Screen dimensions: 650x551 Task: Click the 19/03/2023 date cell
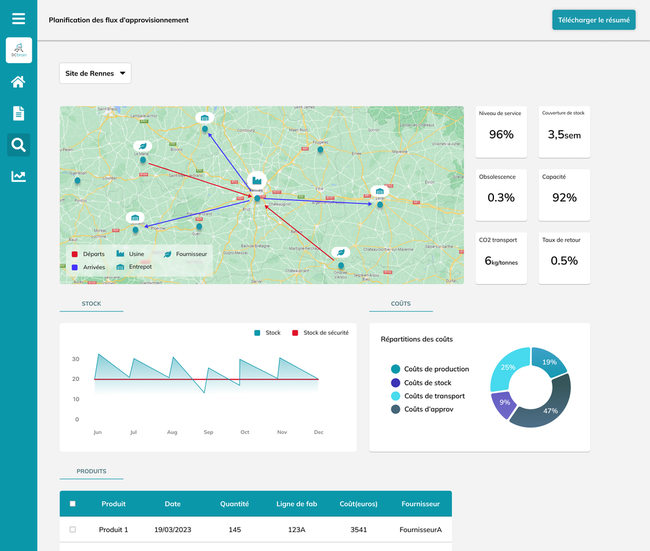click(x=172, y=529)
